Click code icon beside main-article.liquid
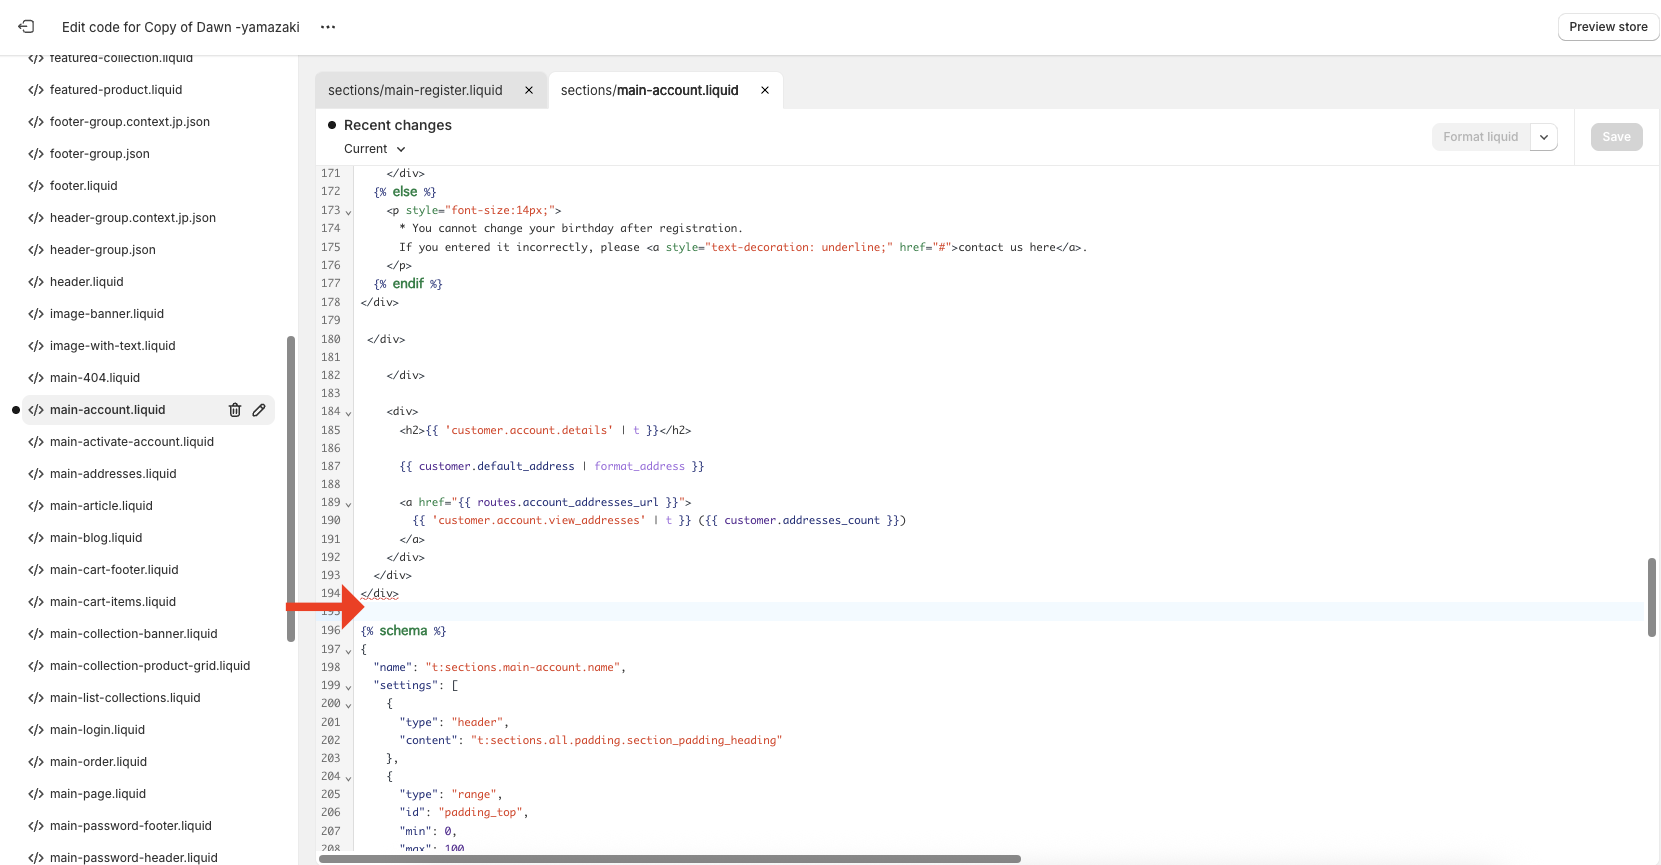The width and height of the screenshot is (1661, 865). [x=36, y=506]
